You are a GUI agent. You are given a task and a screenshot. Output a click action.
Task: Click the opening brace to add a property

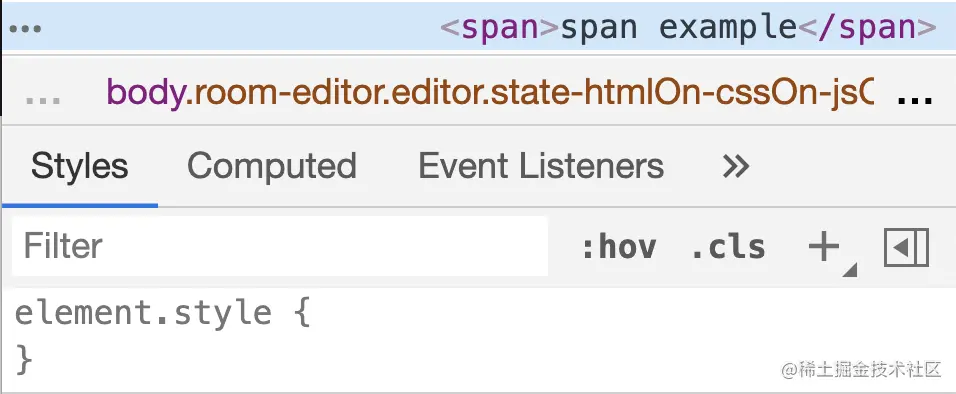(302, 313)
